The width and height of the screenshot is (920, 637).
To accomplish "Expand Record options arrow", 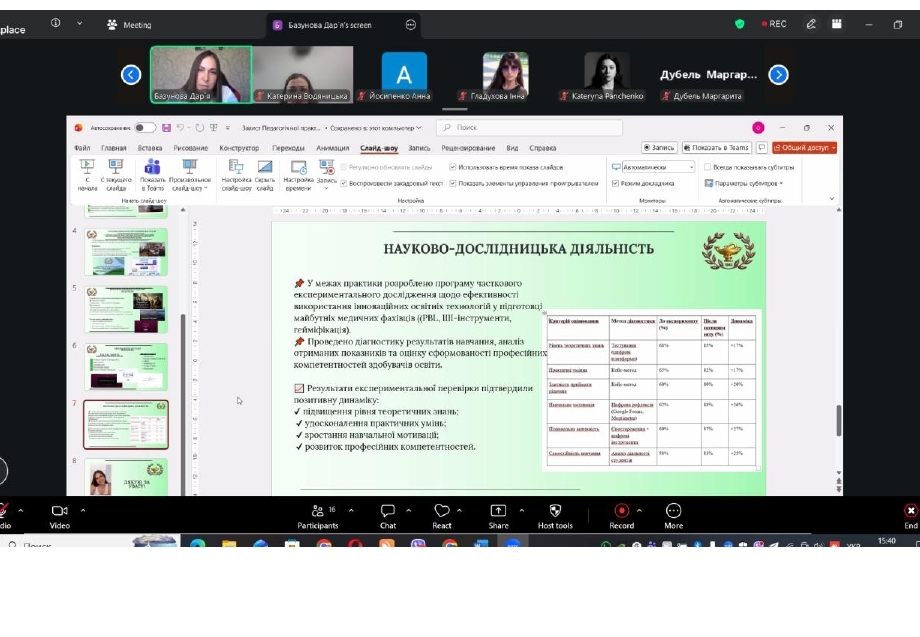I will [x=639, y=510].
